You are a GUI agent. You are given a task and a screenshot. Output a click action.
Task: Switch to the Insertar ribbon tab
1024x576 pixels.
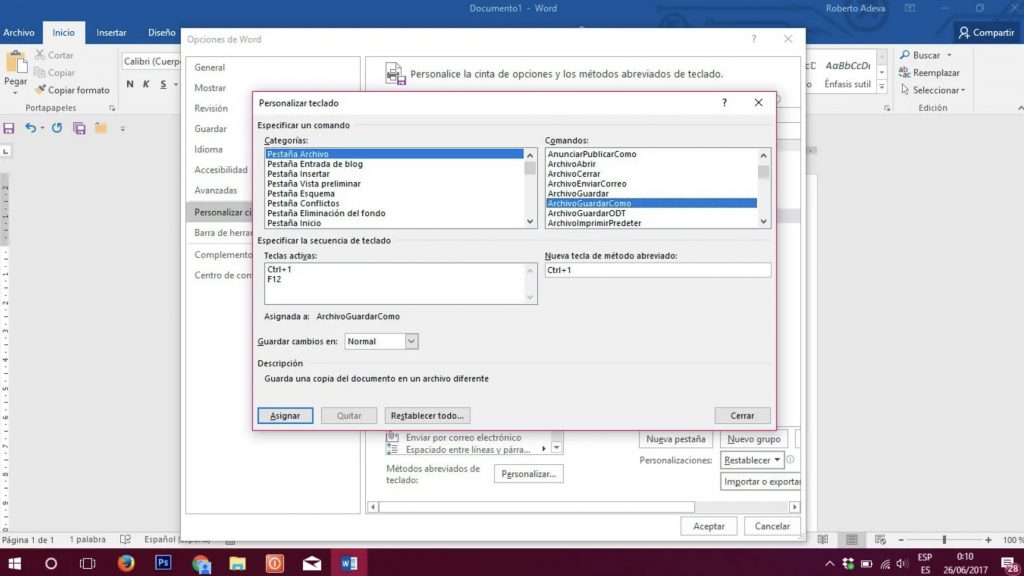pos(110,32)
